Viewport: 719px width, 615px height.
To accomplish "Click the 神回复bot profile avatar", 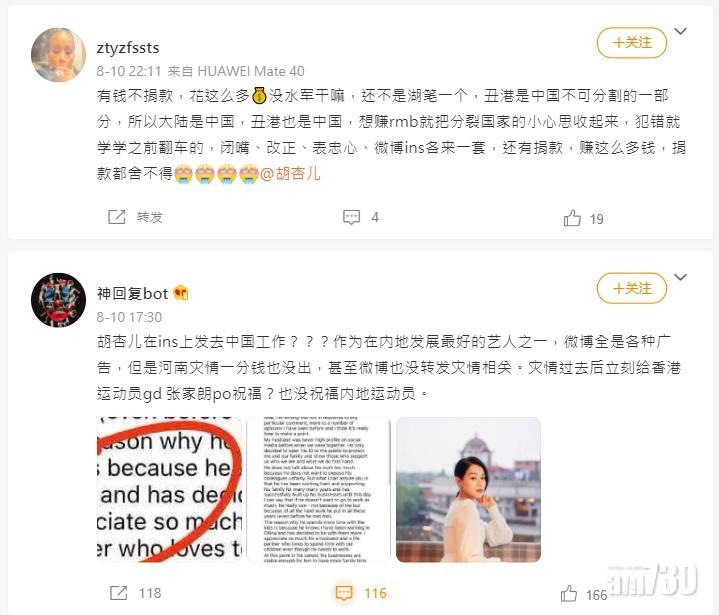I will [x=58, y=300].
